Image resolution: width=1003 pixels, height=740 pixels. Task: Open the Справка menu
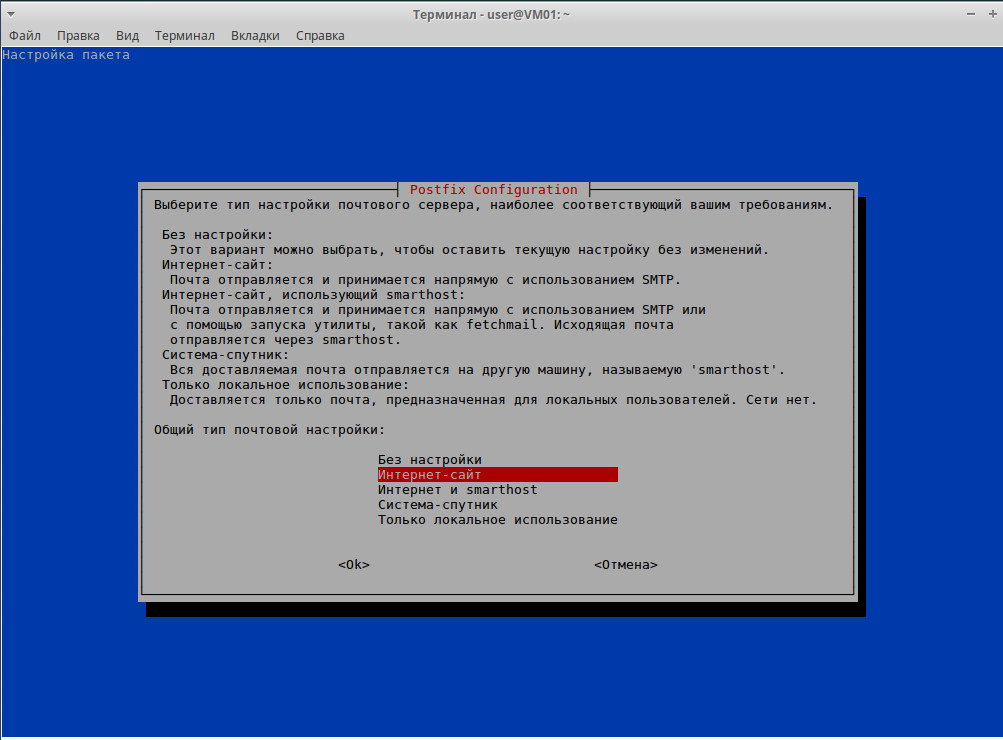[x=320, y=36]
